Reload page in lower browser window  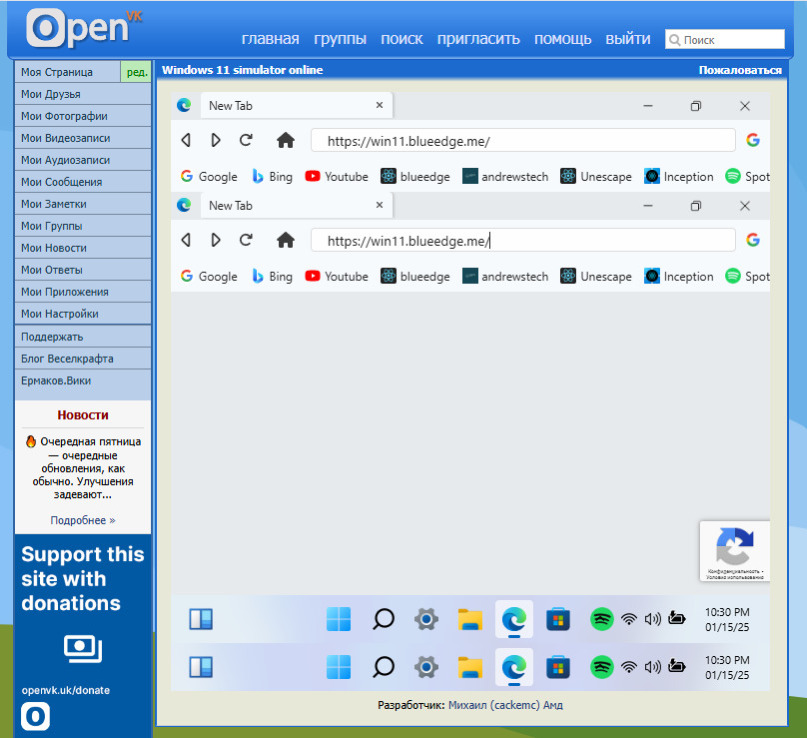(246, 240)
